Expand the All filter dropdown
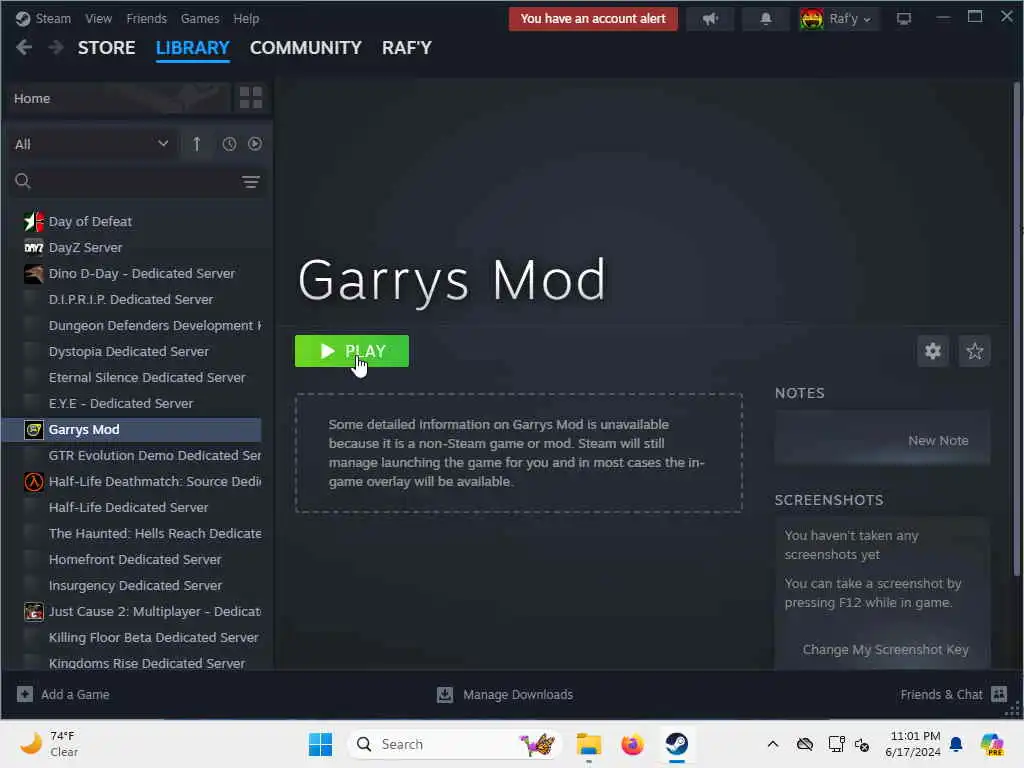 point(91,144)
